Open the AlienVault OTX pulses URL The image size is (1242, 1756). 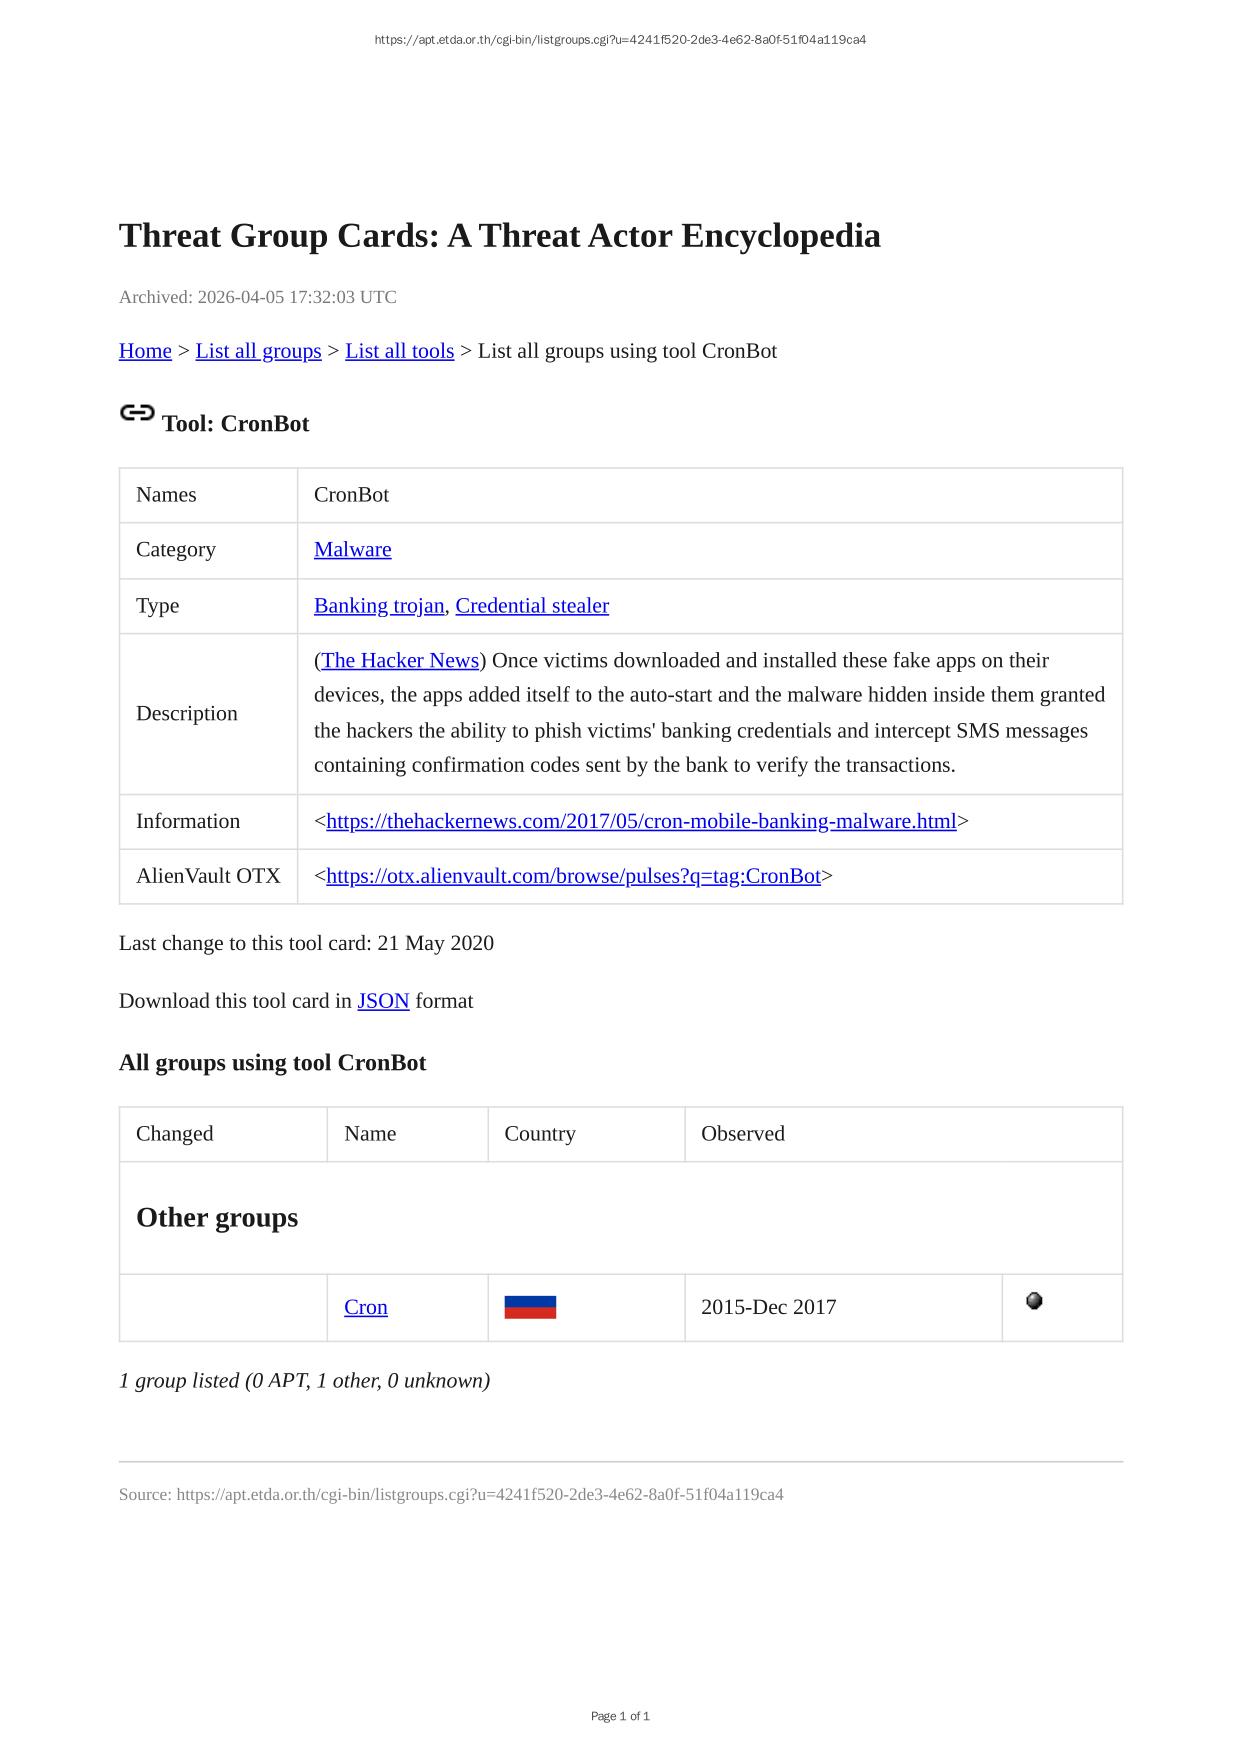click(x=573, y=877)
